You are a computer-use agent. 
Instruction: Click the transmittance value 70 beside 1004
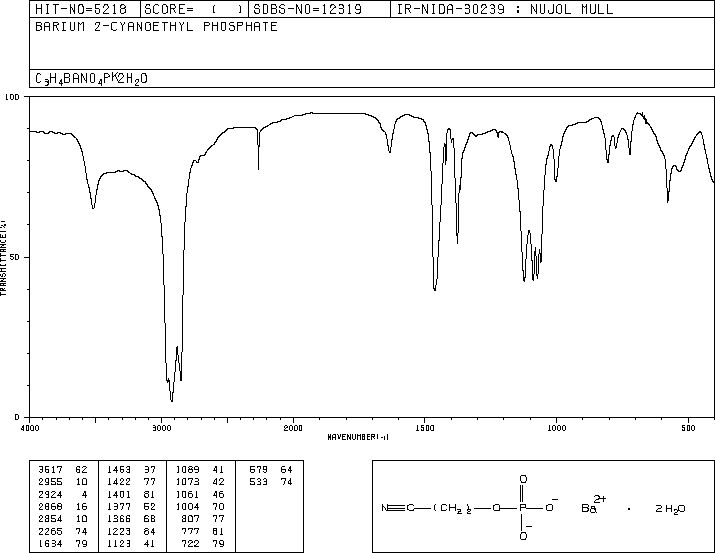[x=218, y=506]
